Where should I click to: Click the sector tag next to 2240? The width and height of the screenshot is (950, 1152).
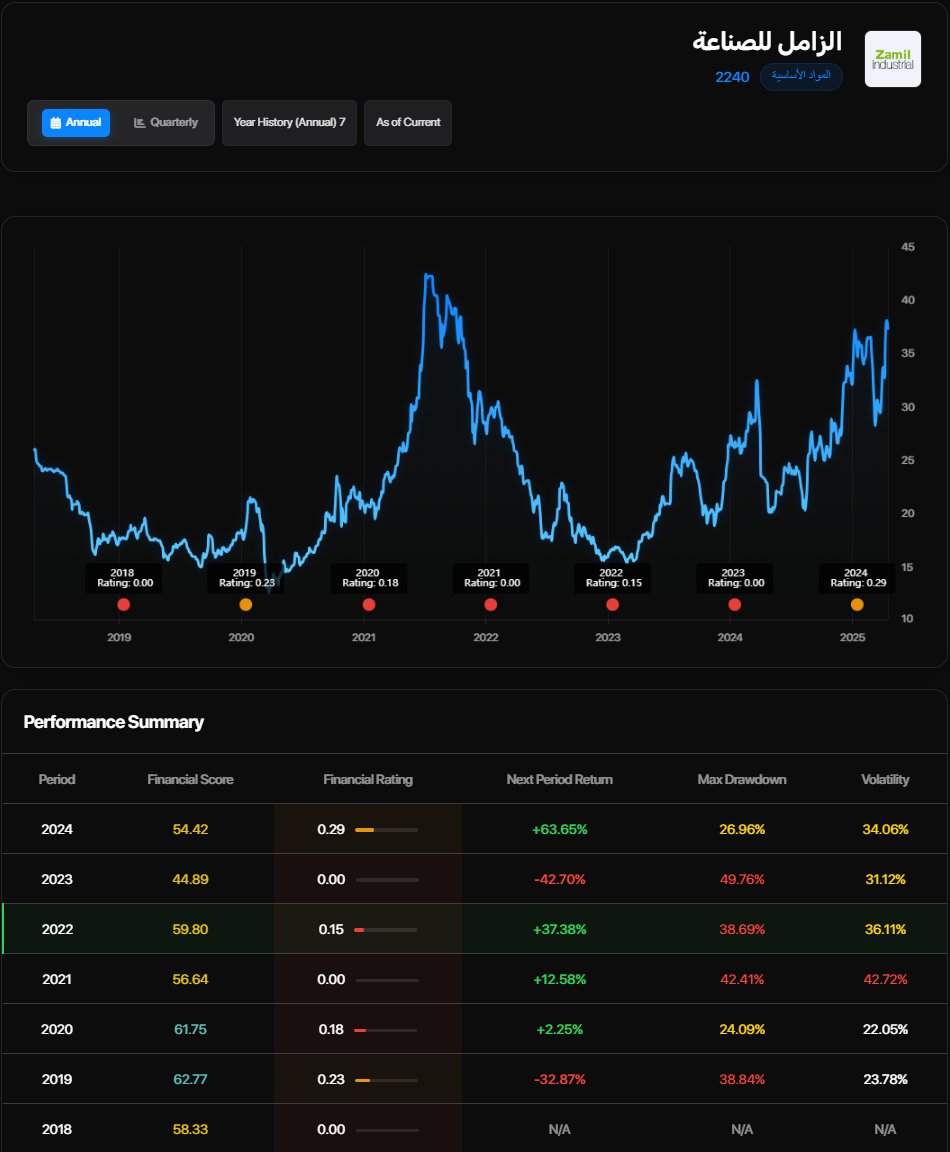[x=801, y=76]
